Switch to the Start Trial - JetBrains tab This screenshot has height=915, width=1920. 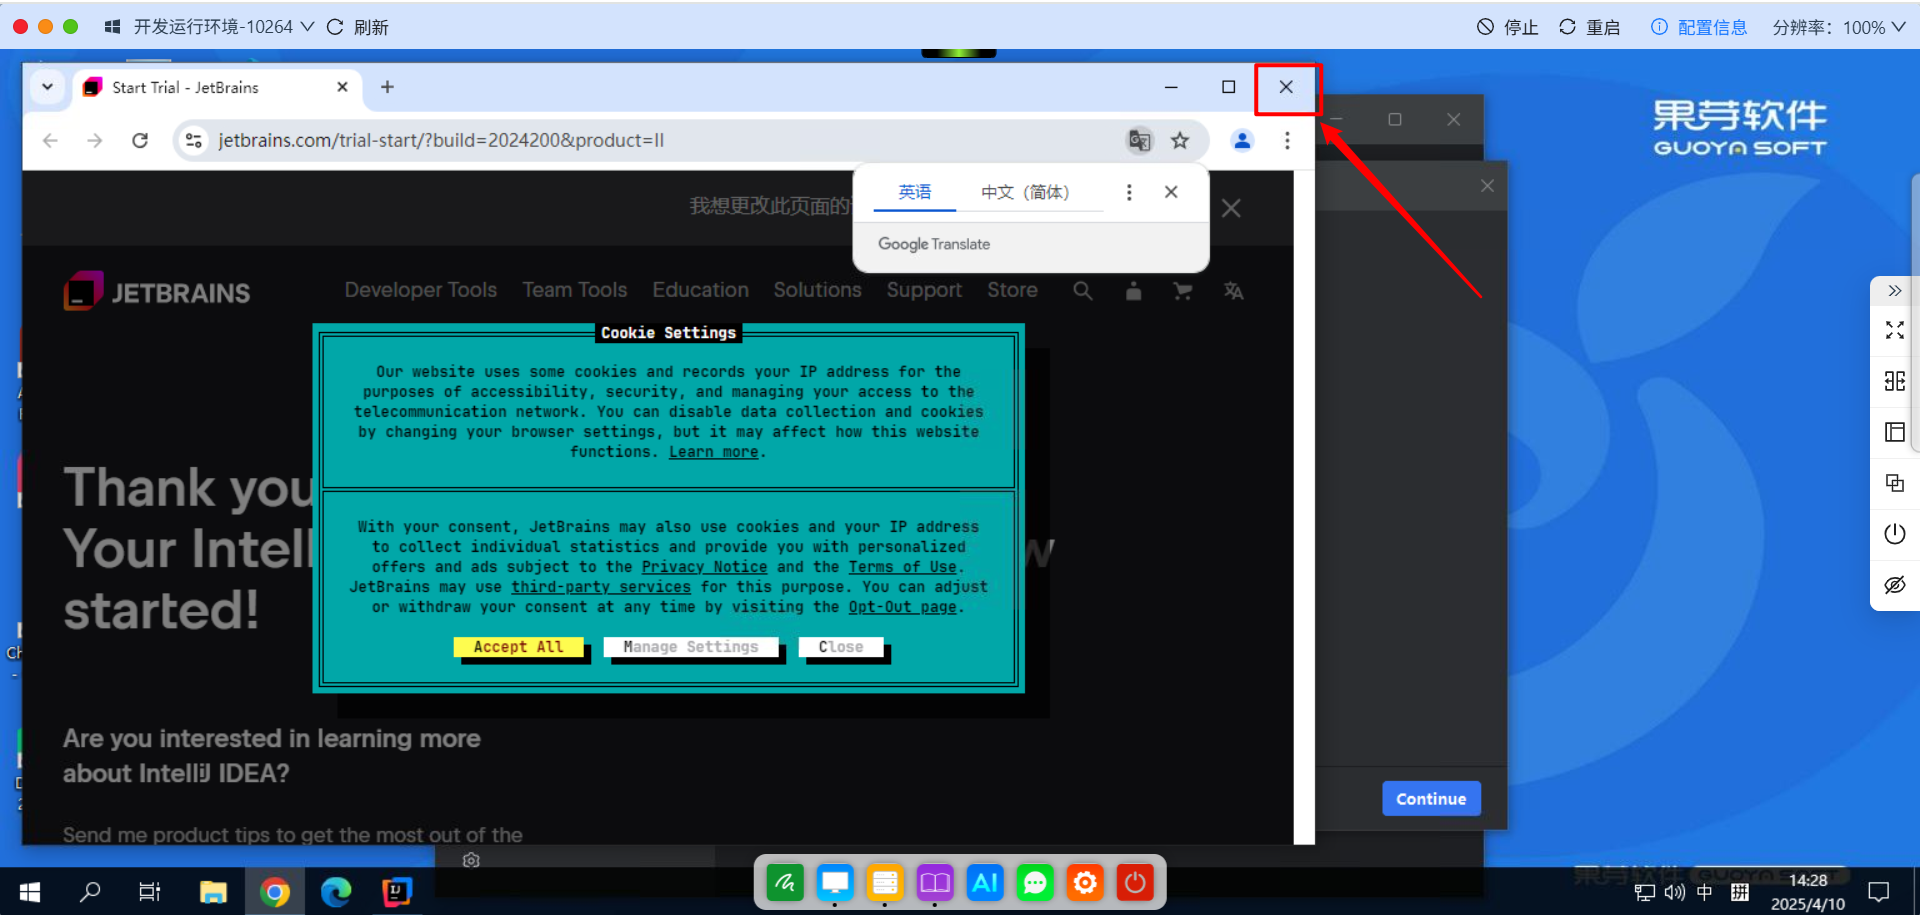pos(218,87)
